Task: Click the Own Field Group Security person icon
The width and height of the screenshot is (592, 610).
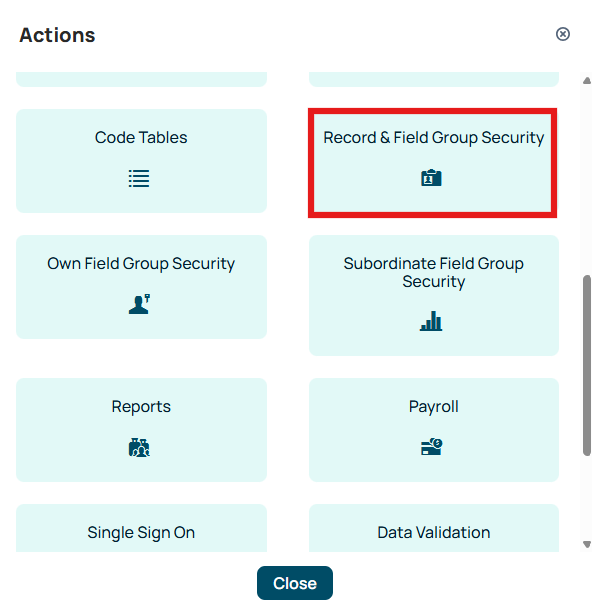Action: pyautogui.click(x=140, y=304)
